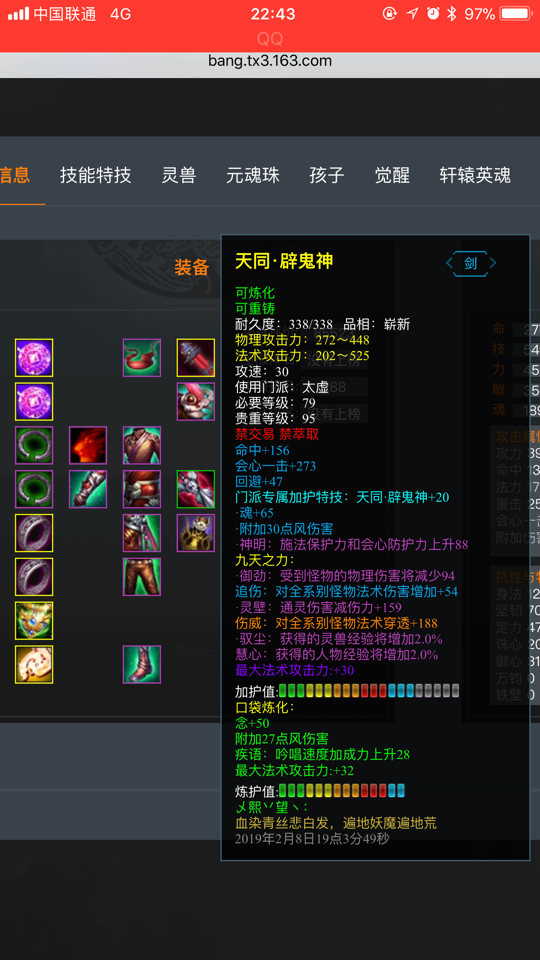Image resolution: width=540 pixels, height=960 pixels.
Task: Tap the red boot equipment icon
Action: tap(142, 664)
